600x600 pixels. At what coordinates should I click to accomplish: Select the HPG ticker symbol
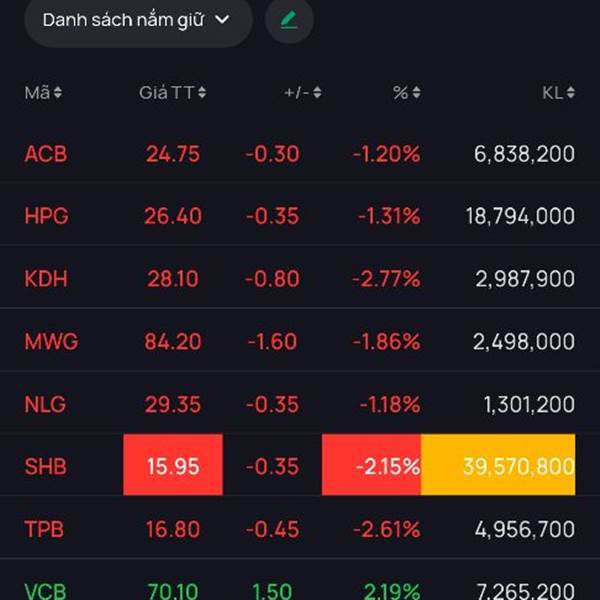pyautogui.click(x=46, y=216)
